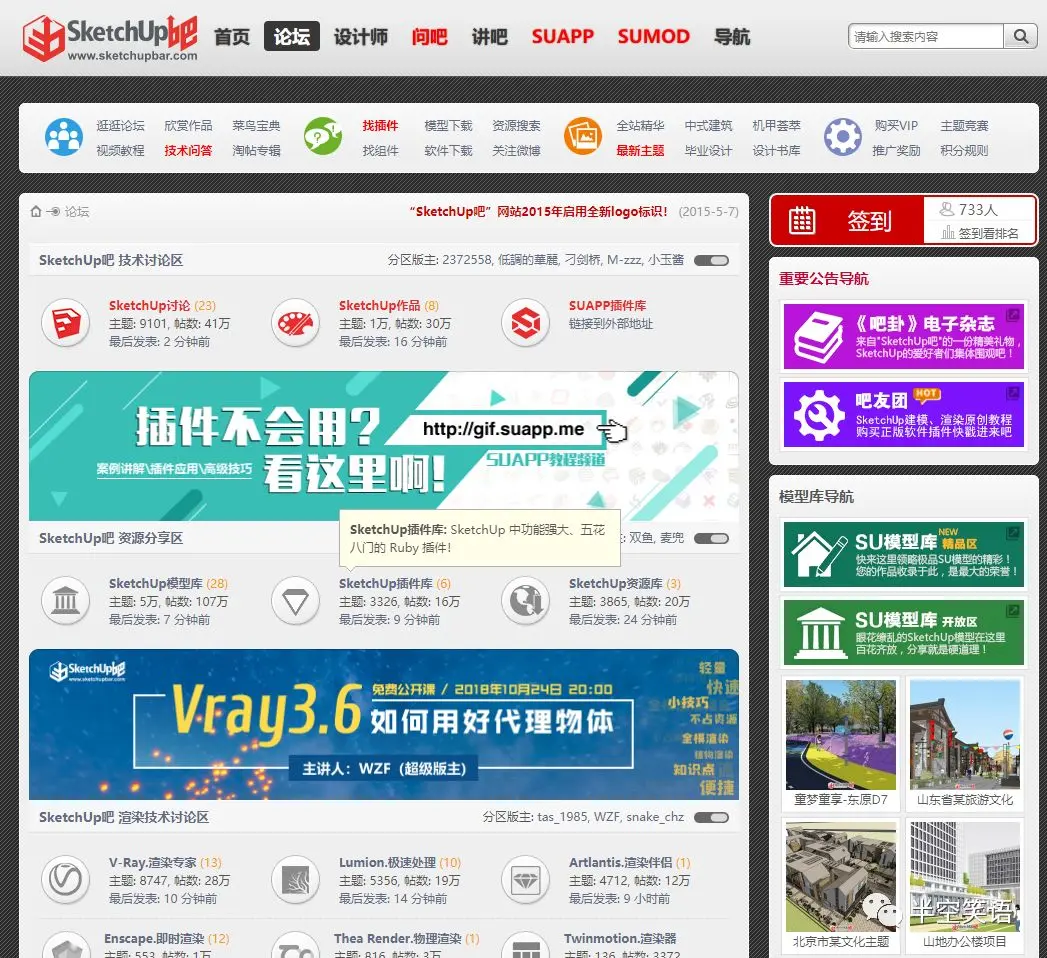Open the 视频教程 link
The width and height of the screenshot is (1047, 958).
point(120,150)
